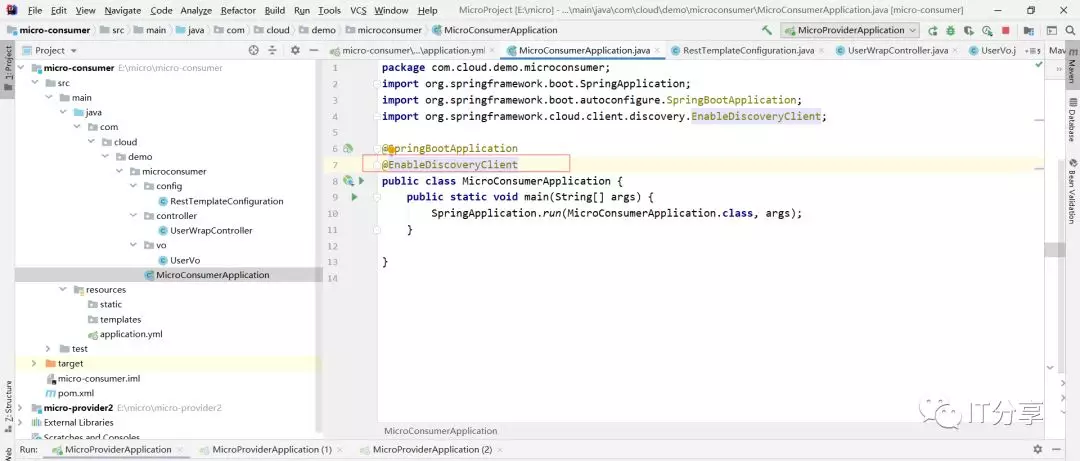The height and width of the screenshot is (461, 1080).
Task: Start debugging with the bug icon
Action: pos(951,30)
